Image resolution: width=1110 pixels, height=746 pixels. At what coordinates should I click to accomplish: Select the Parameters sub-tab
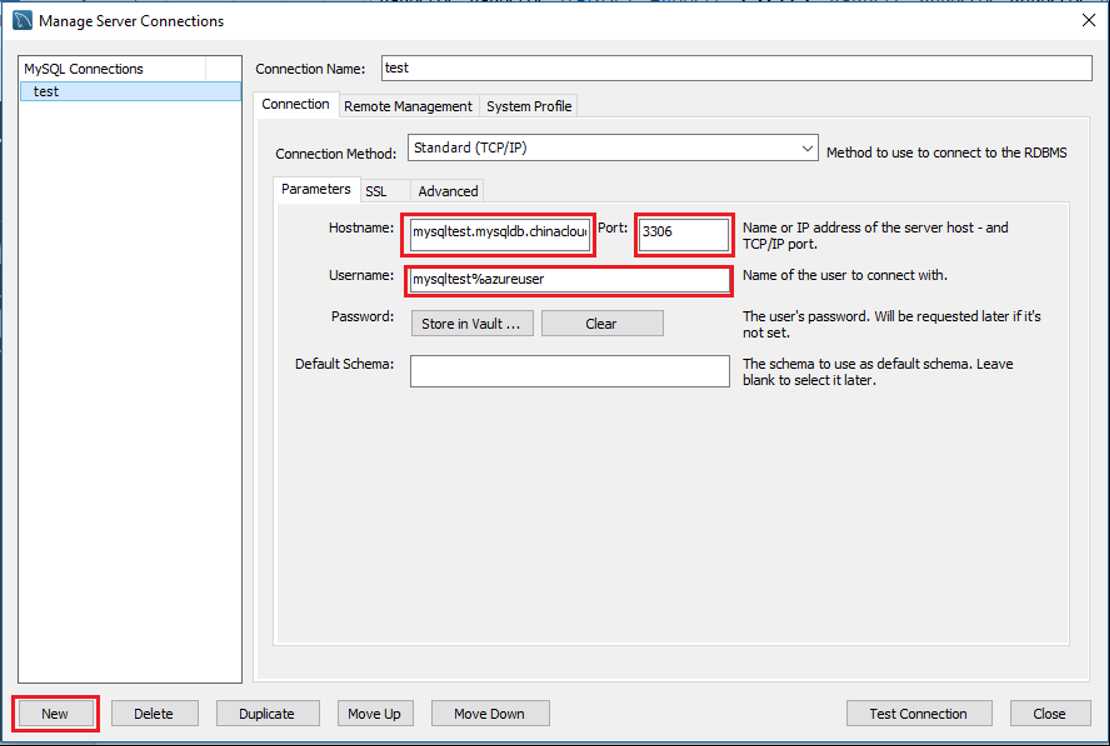[316, 189]
